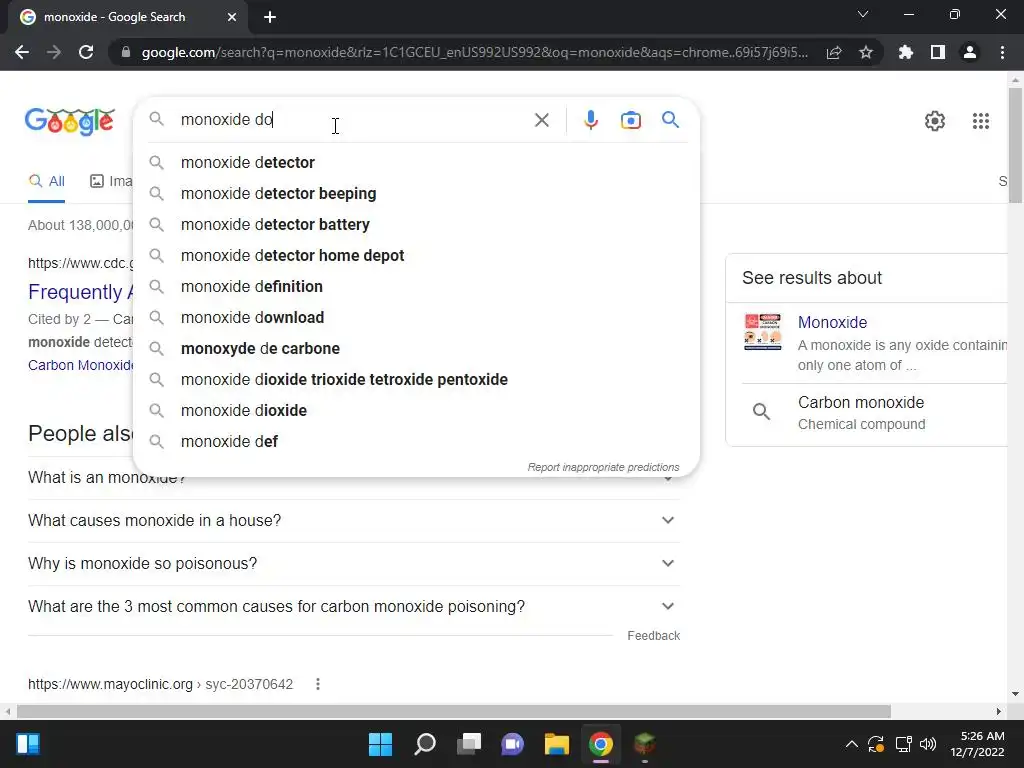Open the Widgets panel on the taskbar
Viewport: 1024px width, 768px height.
tap(28, 744)
